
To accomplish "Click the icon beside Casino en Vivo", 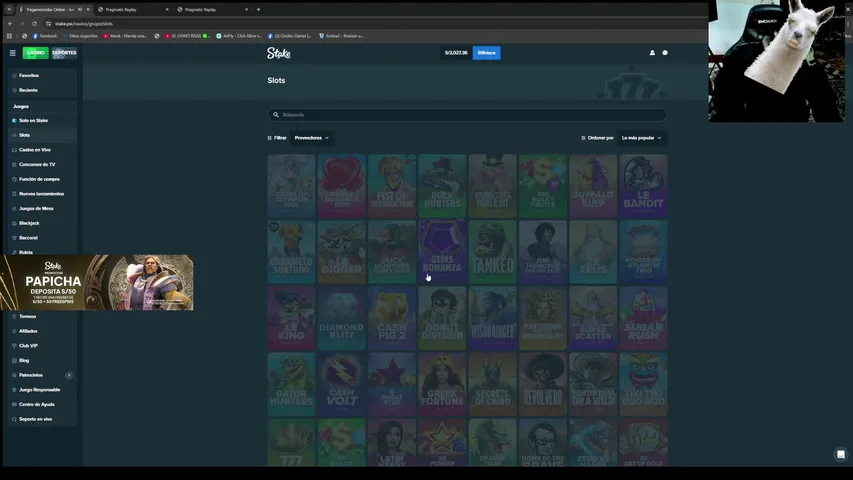I will (14, 150).
